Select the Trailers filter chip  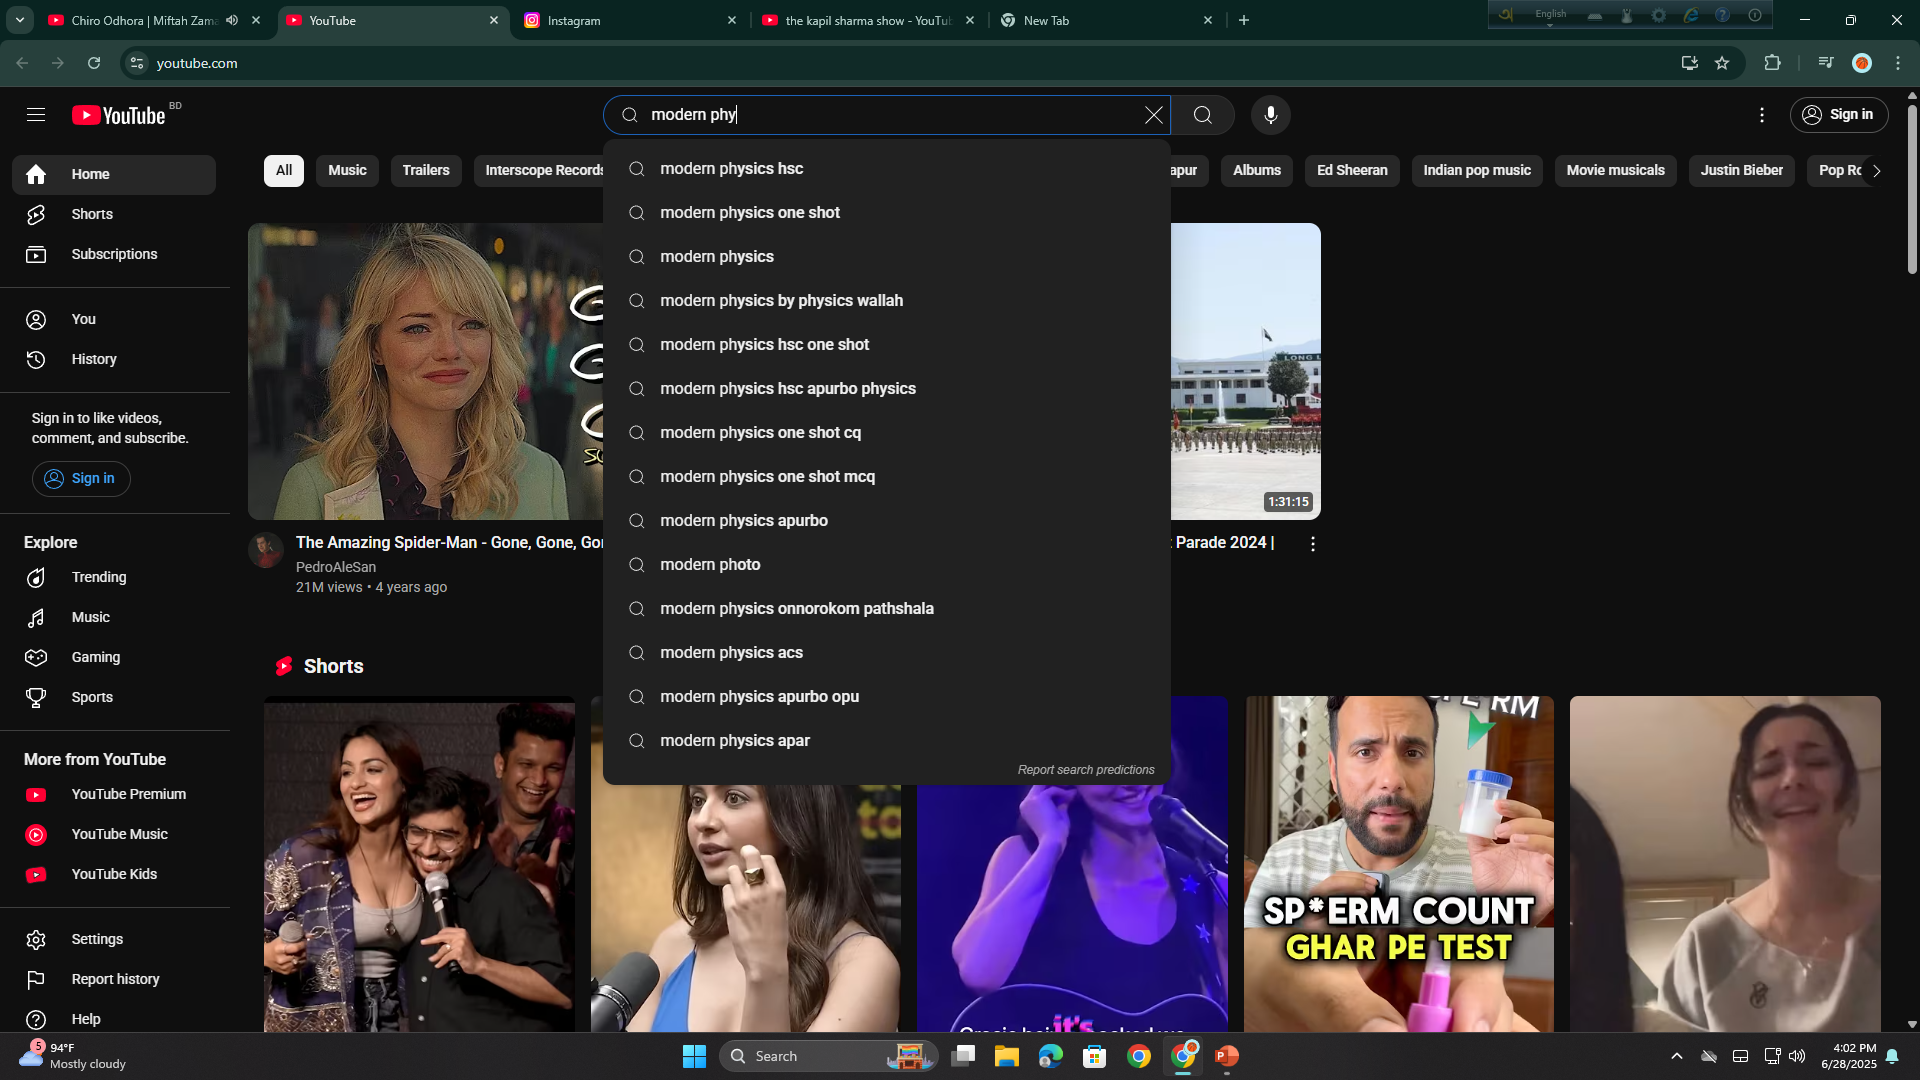point(426,170)
